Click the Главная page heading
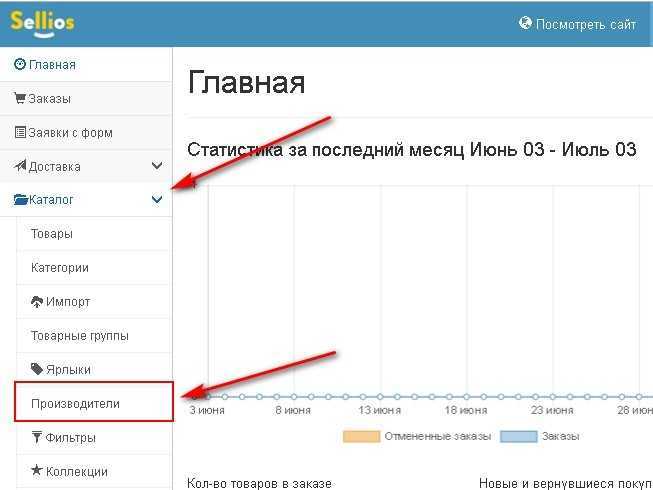653x490 pixels. [247, 82]
